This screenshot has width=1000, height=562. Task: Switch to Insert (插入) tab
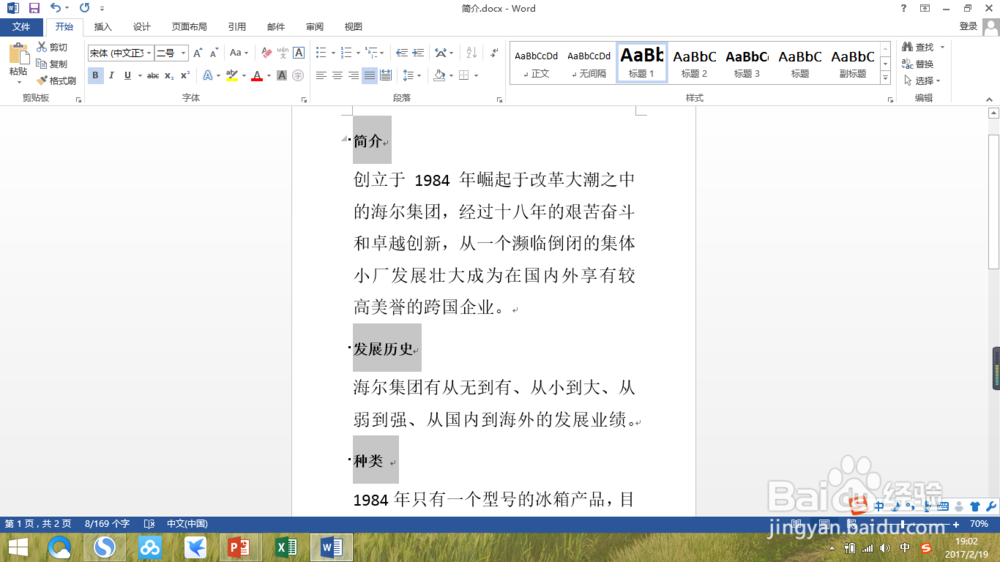click(x=103, y=27)
